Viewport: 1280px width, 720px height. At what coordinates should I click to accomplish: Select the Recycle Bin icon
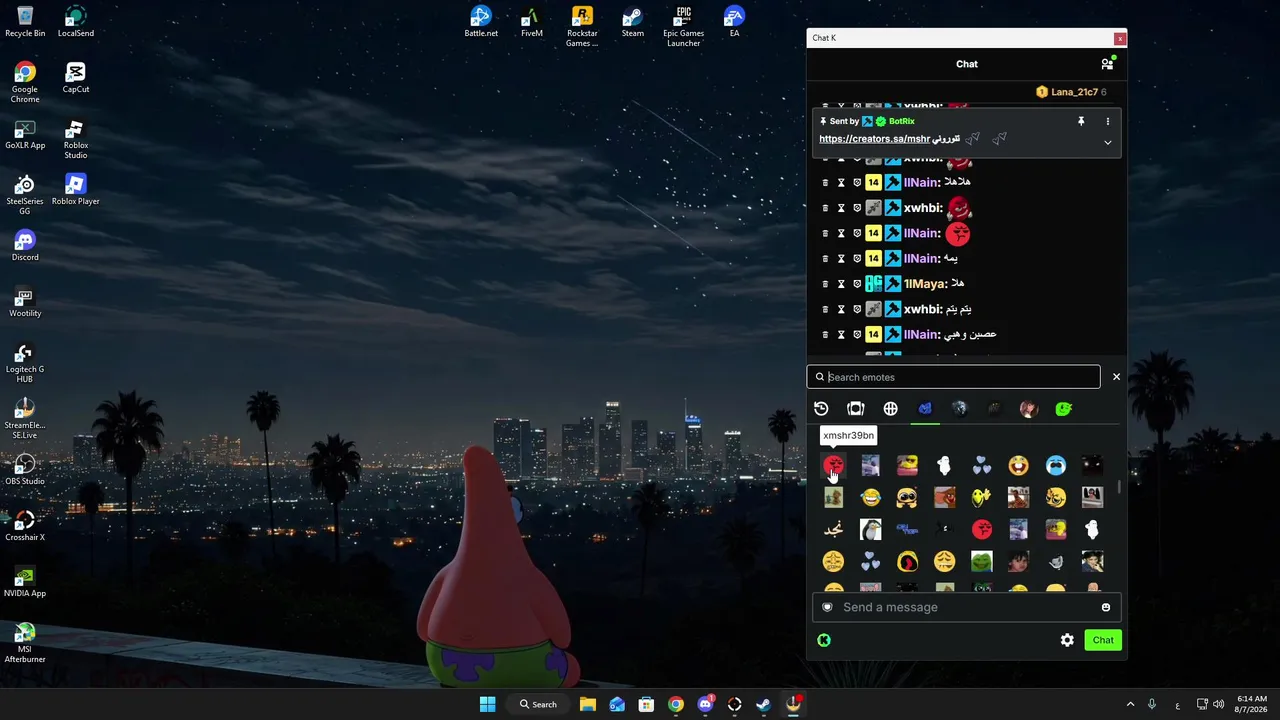tap(25, 22)
